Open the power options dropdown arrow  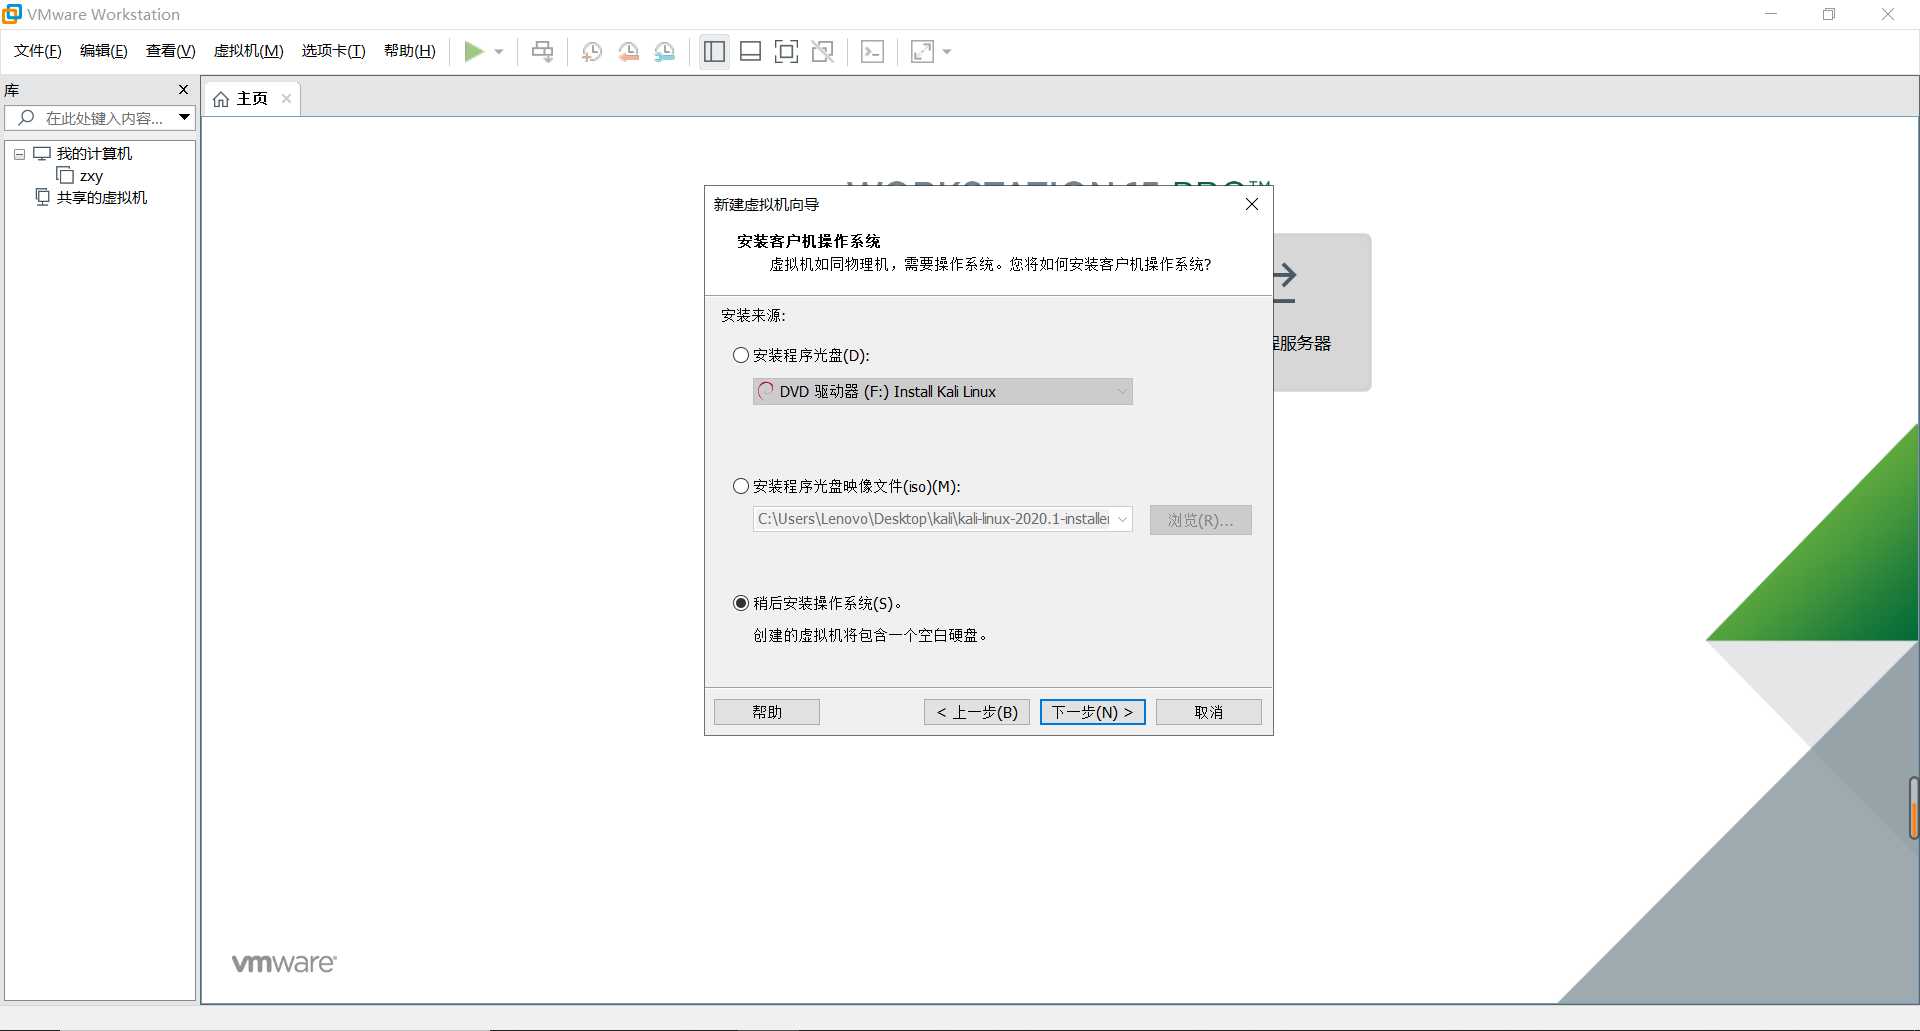pos(499,52)
